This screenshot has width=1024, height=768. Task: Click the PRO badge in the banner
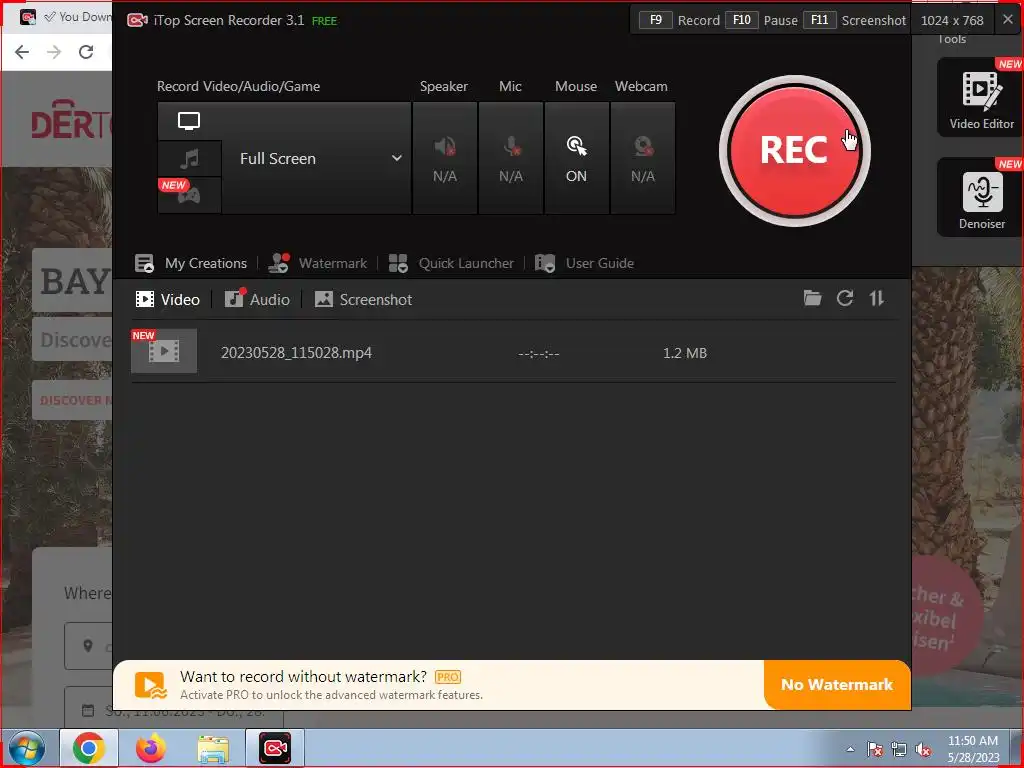(448, 677)
